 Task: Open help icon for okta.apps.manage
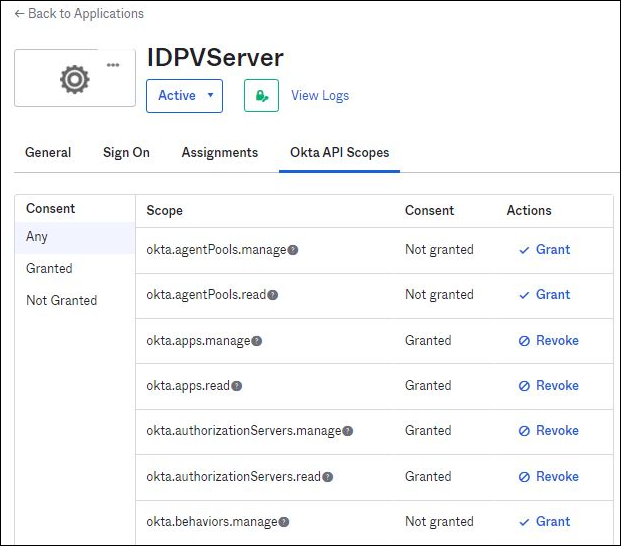coord(257,341)
